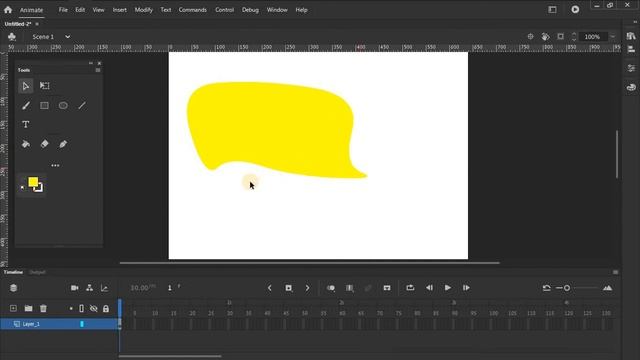Close the Untitled-2 document tab
The height and width of the screenshot is (360, 640).
[37, 24]
